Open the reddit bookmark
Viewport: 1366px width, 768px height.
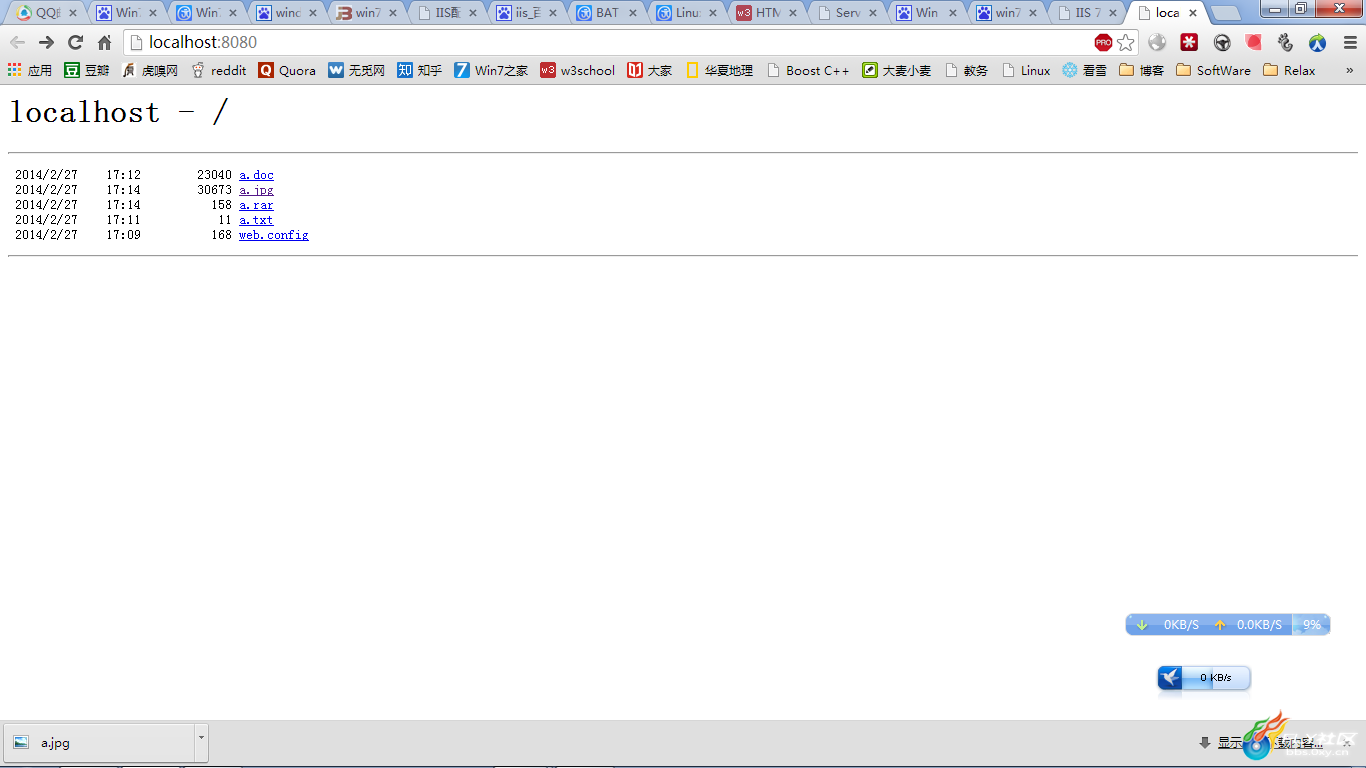(218, 70)
